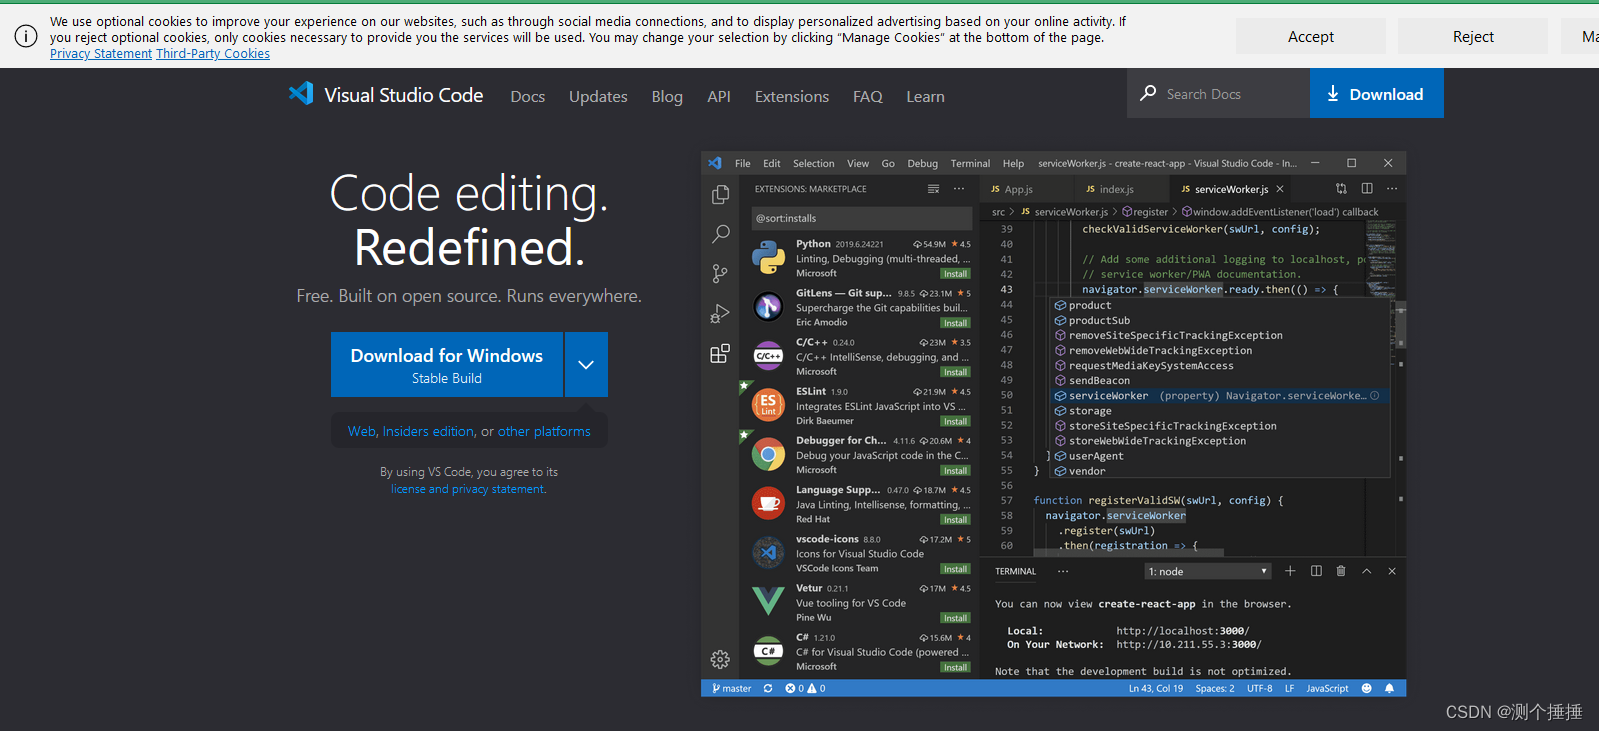Click the GitLens extension icon

click(768, 307)
